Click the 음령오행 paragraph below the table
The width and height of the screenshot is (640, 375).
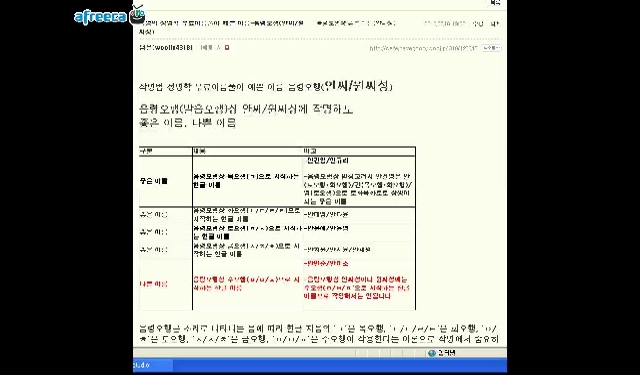pos(319,333)
